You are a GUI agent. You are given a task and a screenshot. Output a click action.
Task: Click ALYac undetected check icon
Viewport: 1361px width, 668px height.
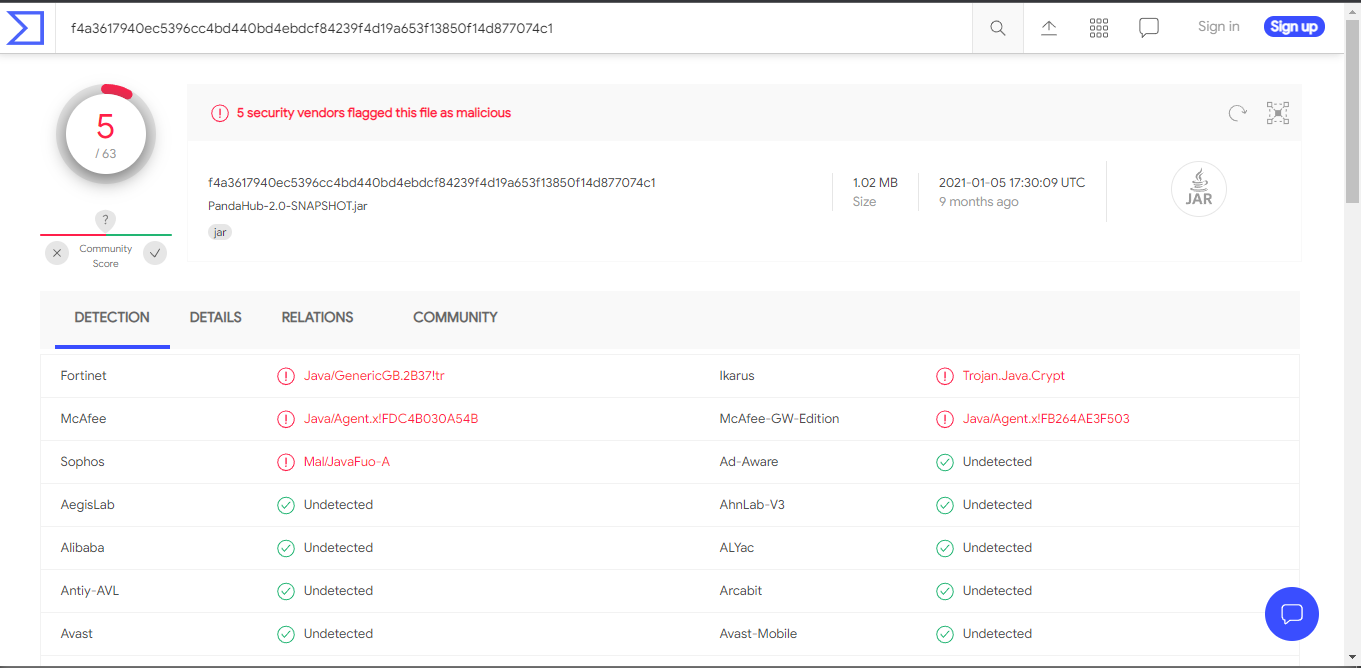(x=945, y=548)
